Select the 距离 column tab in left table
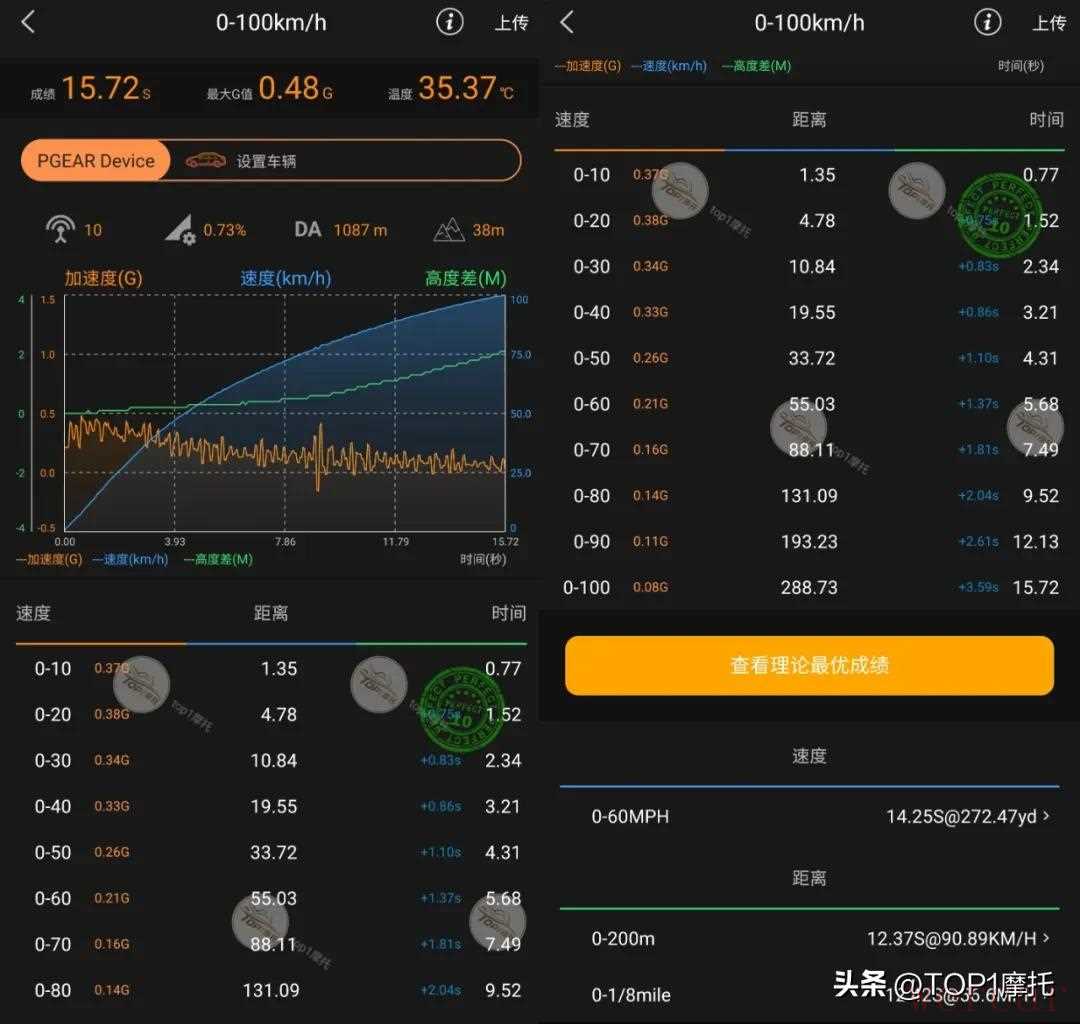Viewport: 1080px width, 1024px height. (x=271, y=613)
